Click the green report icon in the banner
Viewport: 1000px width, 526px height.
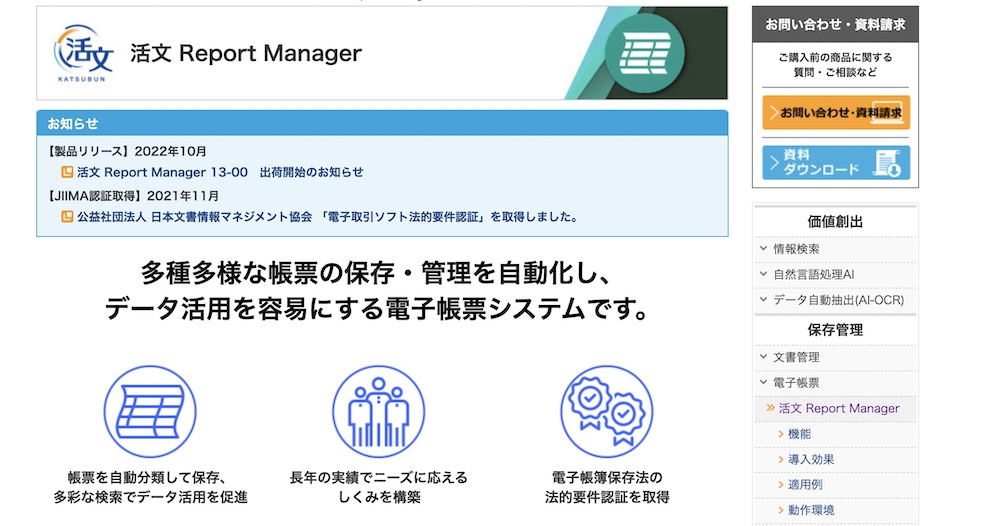644,54
